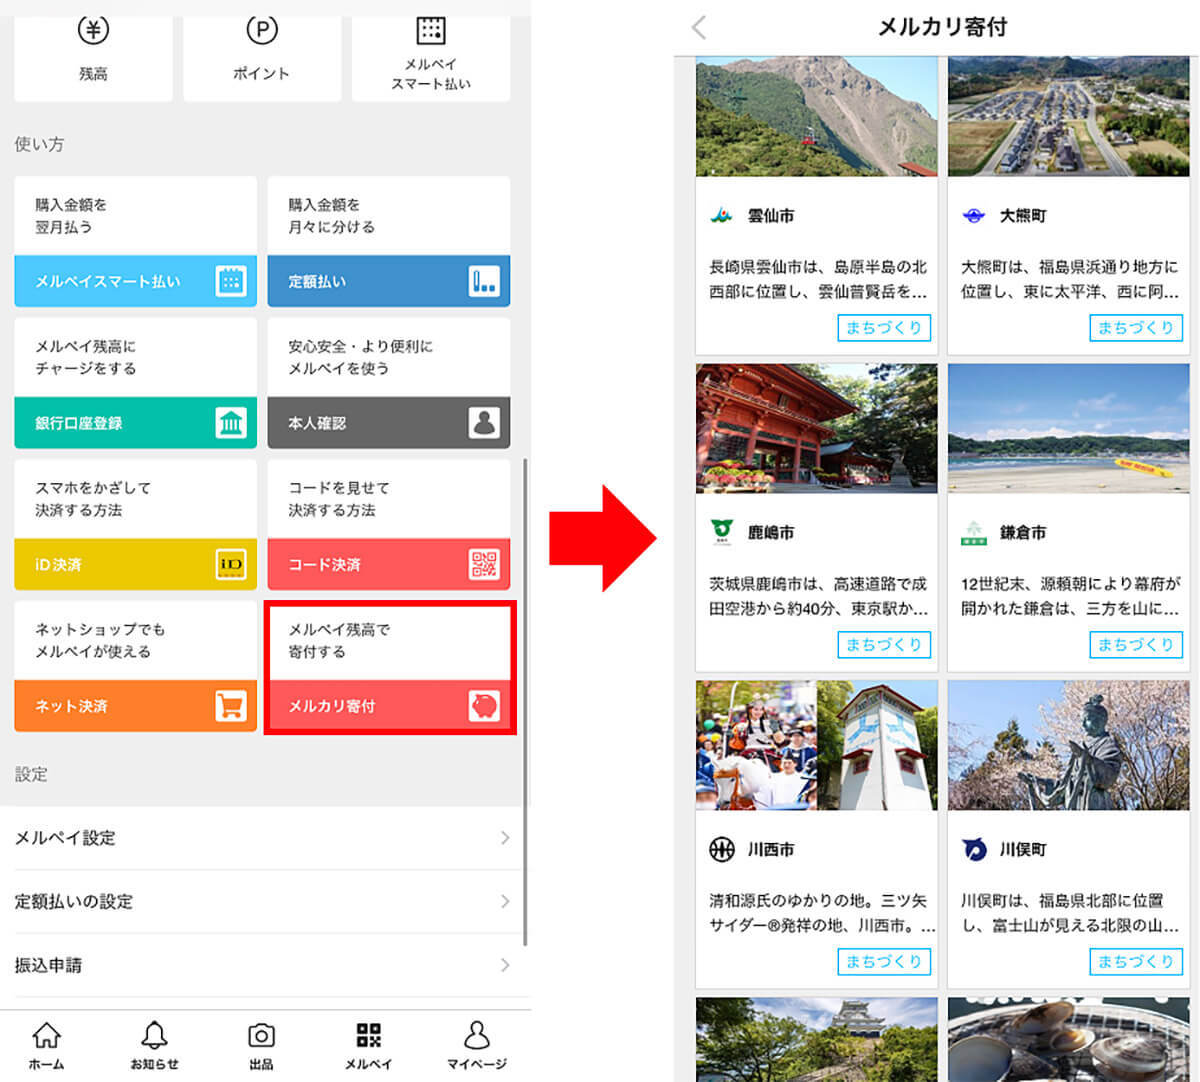Open マイページ person icon
The image size is (1200, 1082).
point(477,1035)
